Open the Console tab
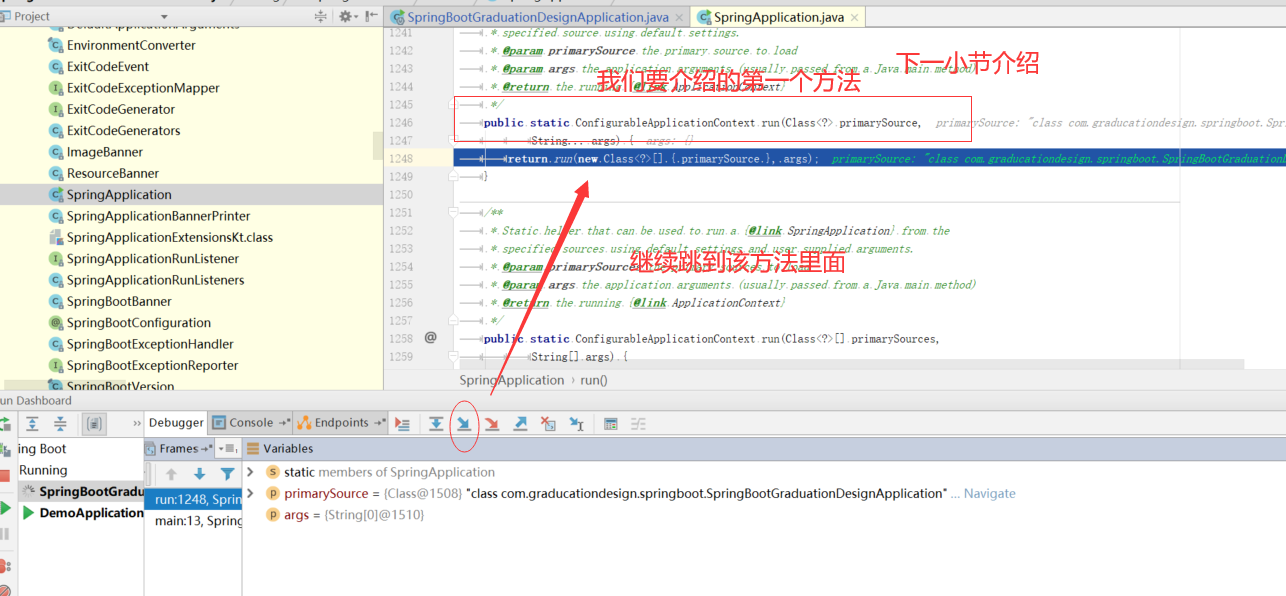 click(249, 423)
